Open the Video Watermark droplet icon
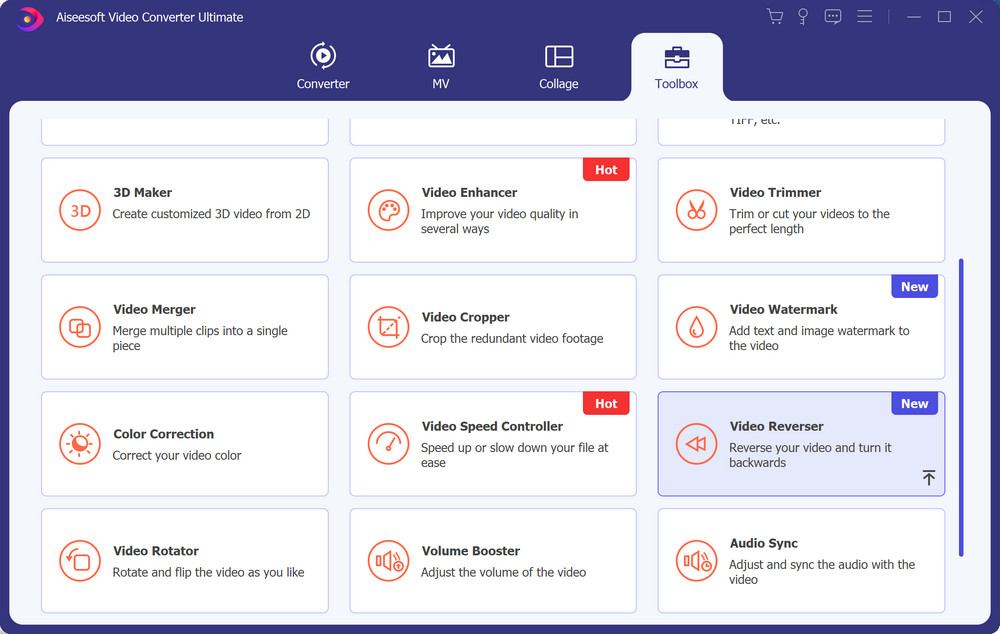Image resolution: width=1000 pixels, height=634 pixels. 696,327
